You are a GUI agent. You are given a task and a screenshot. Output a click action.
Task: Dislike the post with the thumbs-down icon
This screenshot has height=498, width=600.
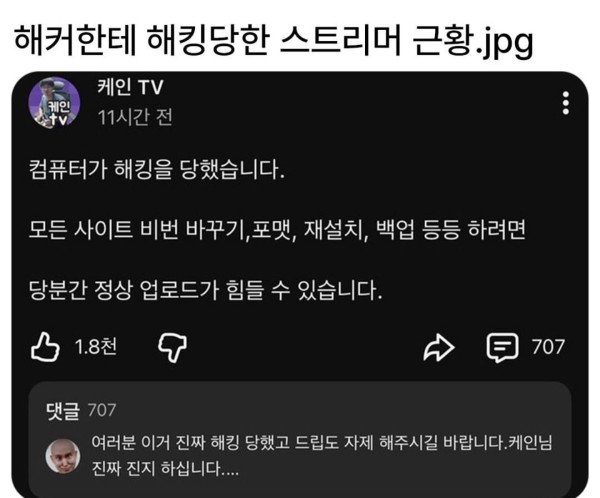tap(173, 347)
